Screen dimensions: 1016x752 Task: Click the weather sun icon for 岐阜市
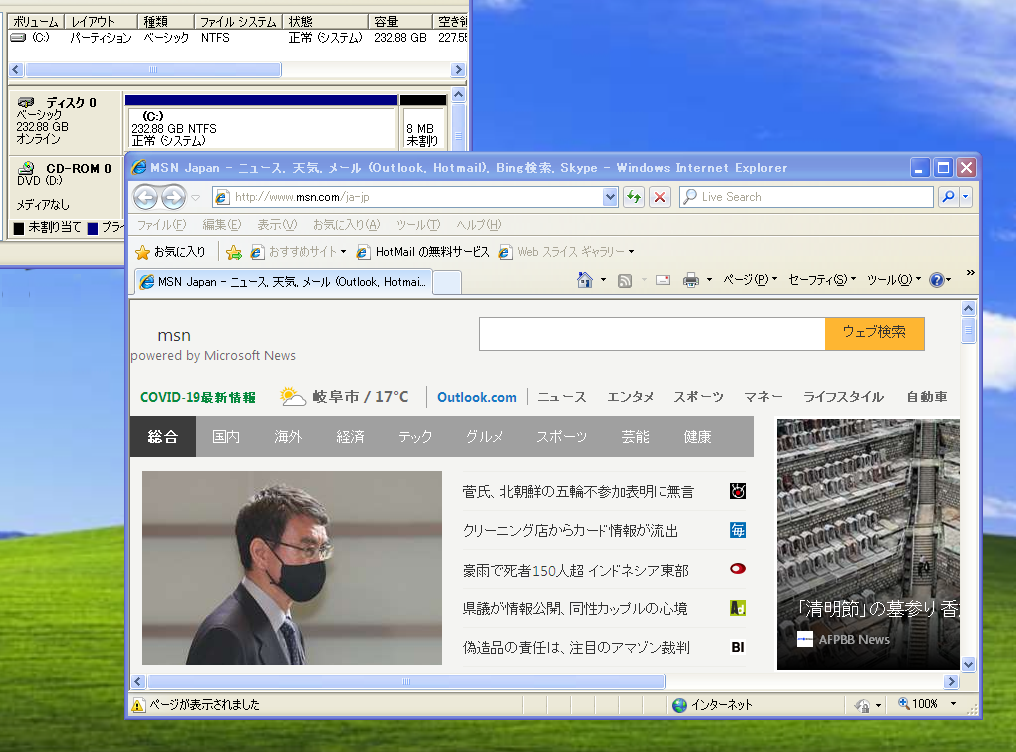pyautogui.click(x=292, y=396)
